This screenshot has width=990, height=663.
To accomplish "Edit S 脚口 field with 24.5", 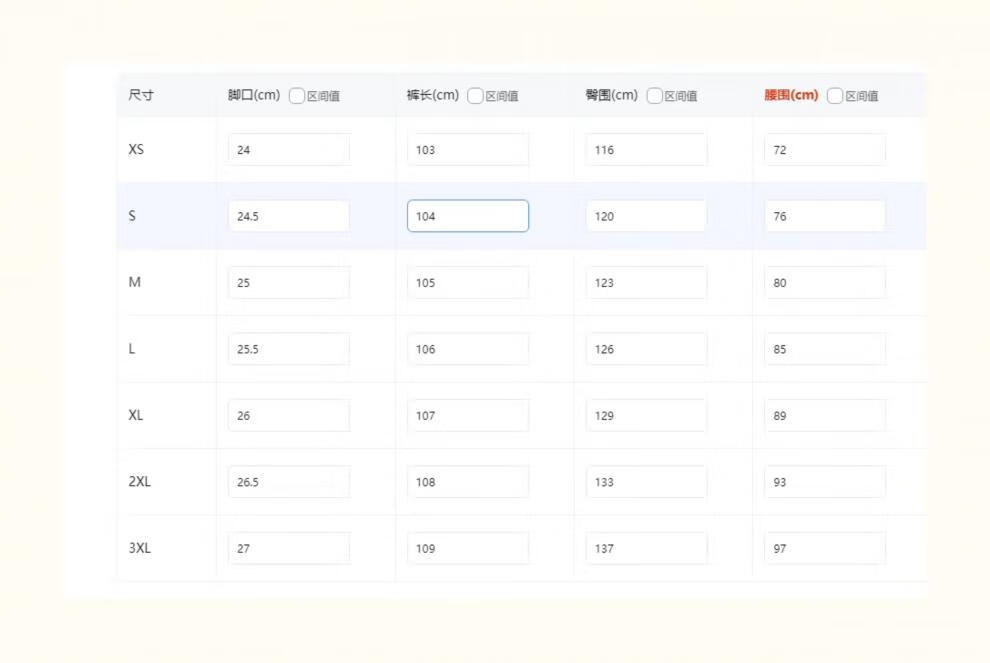I will 289,216.
